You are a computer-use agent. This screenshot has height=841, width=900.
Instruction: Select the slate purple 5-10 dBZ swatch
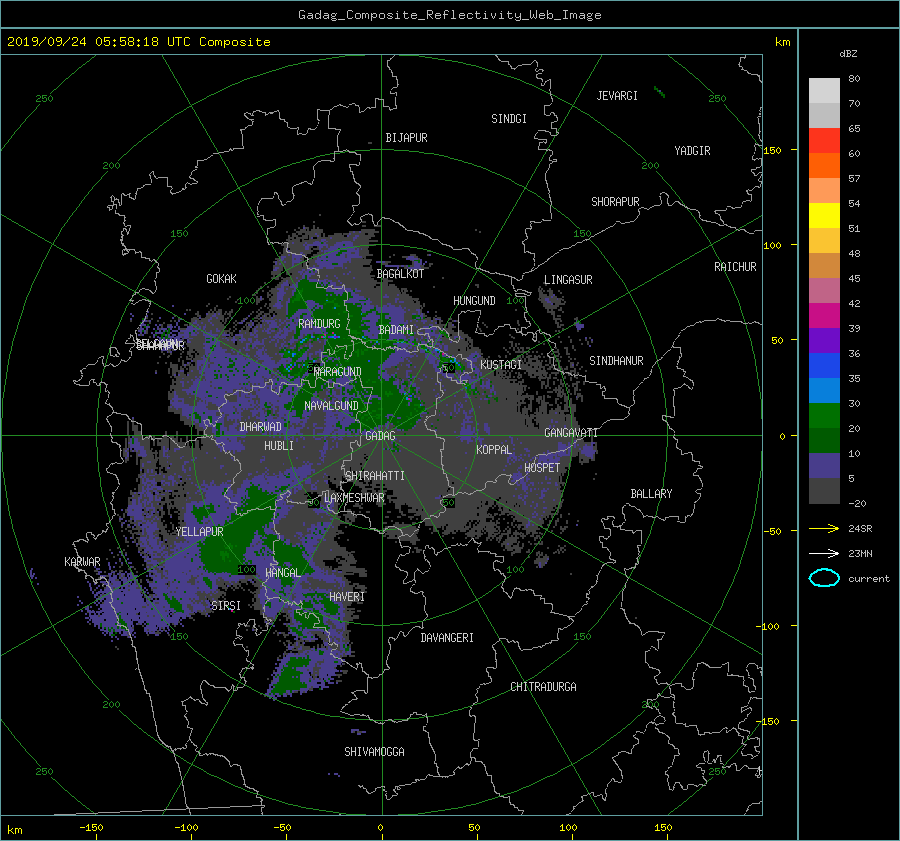pos(824,466)
